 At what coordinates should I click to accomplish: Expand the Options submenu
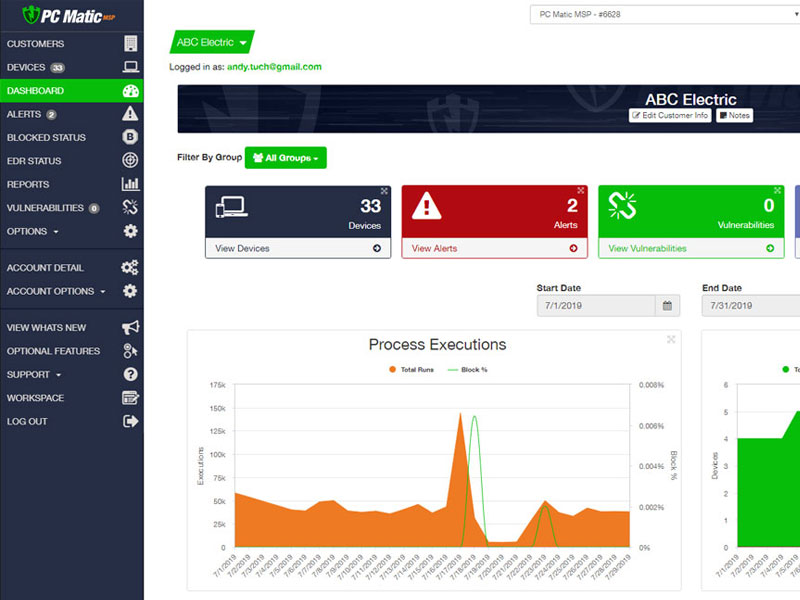33,231
